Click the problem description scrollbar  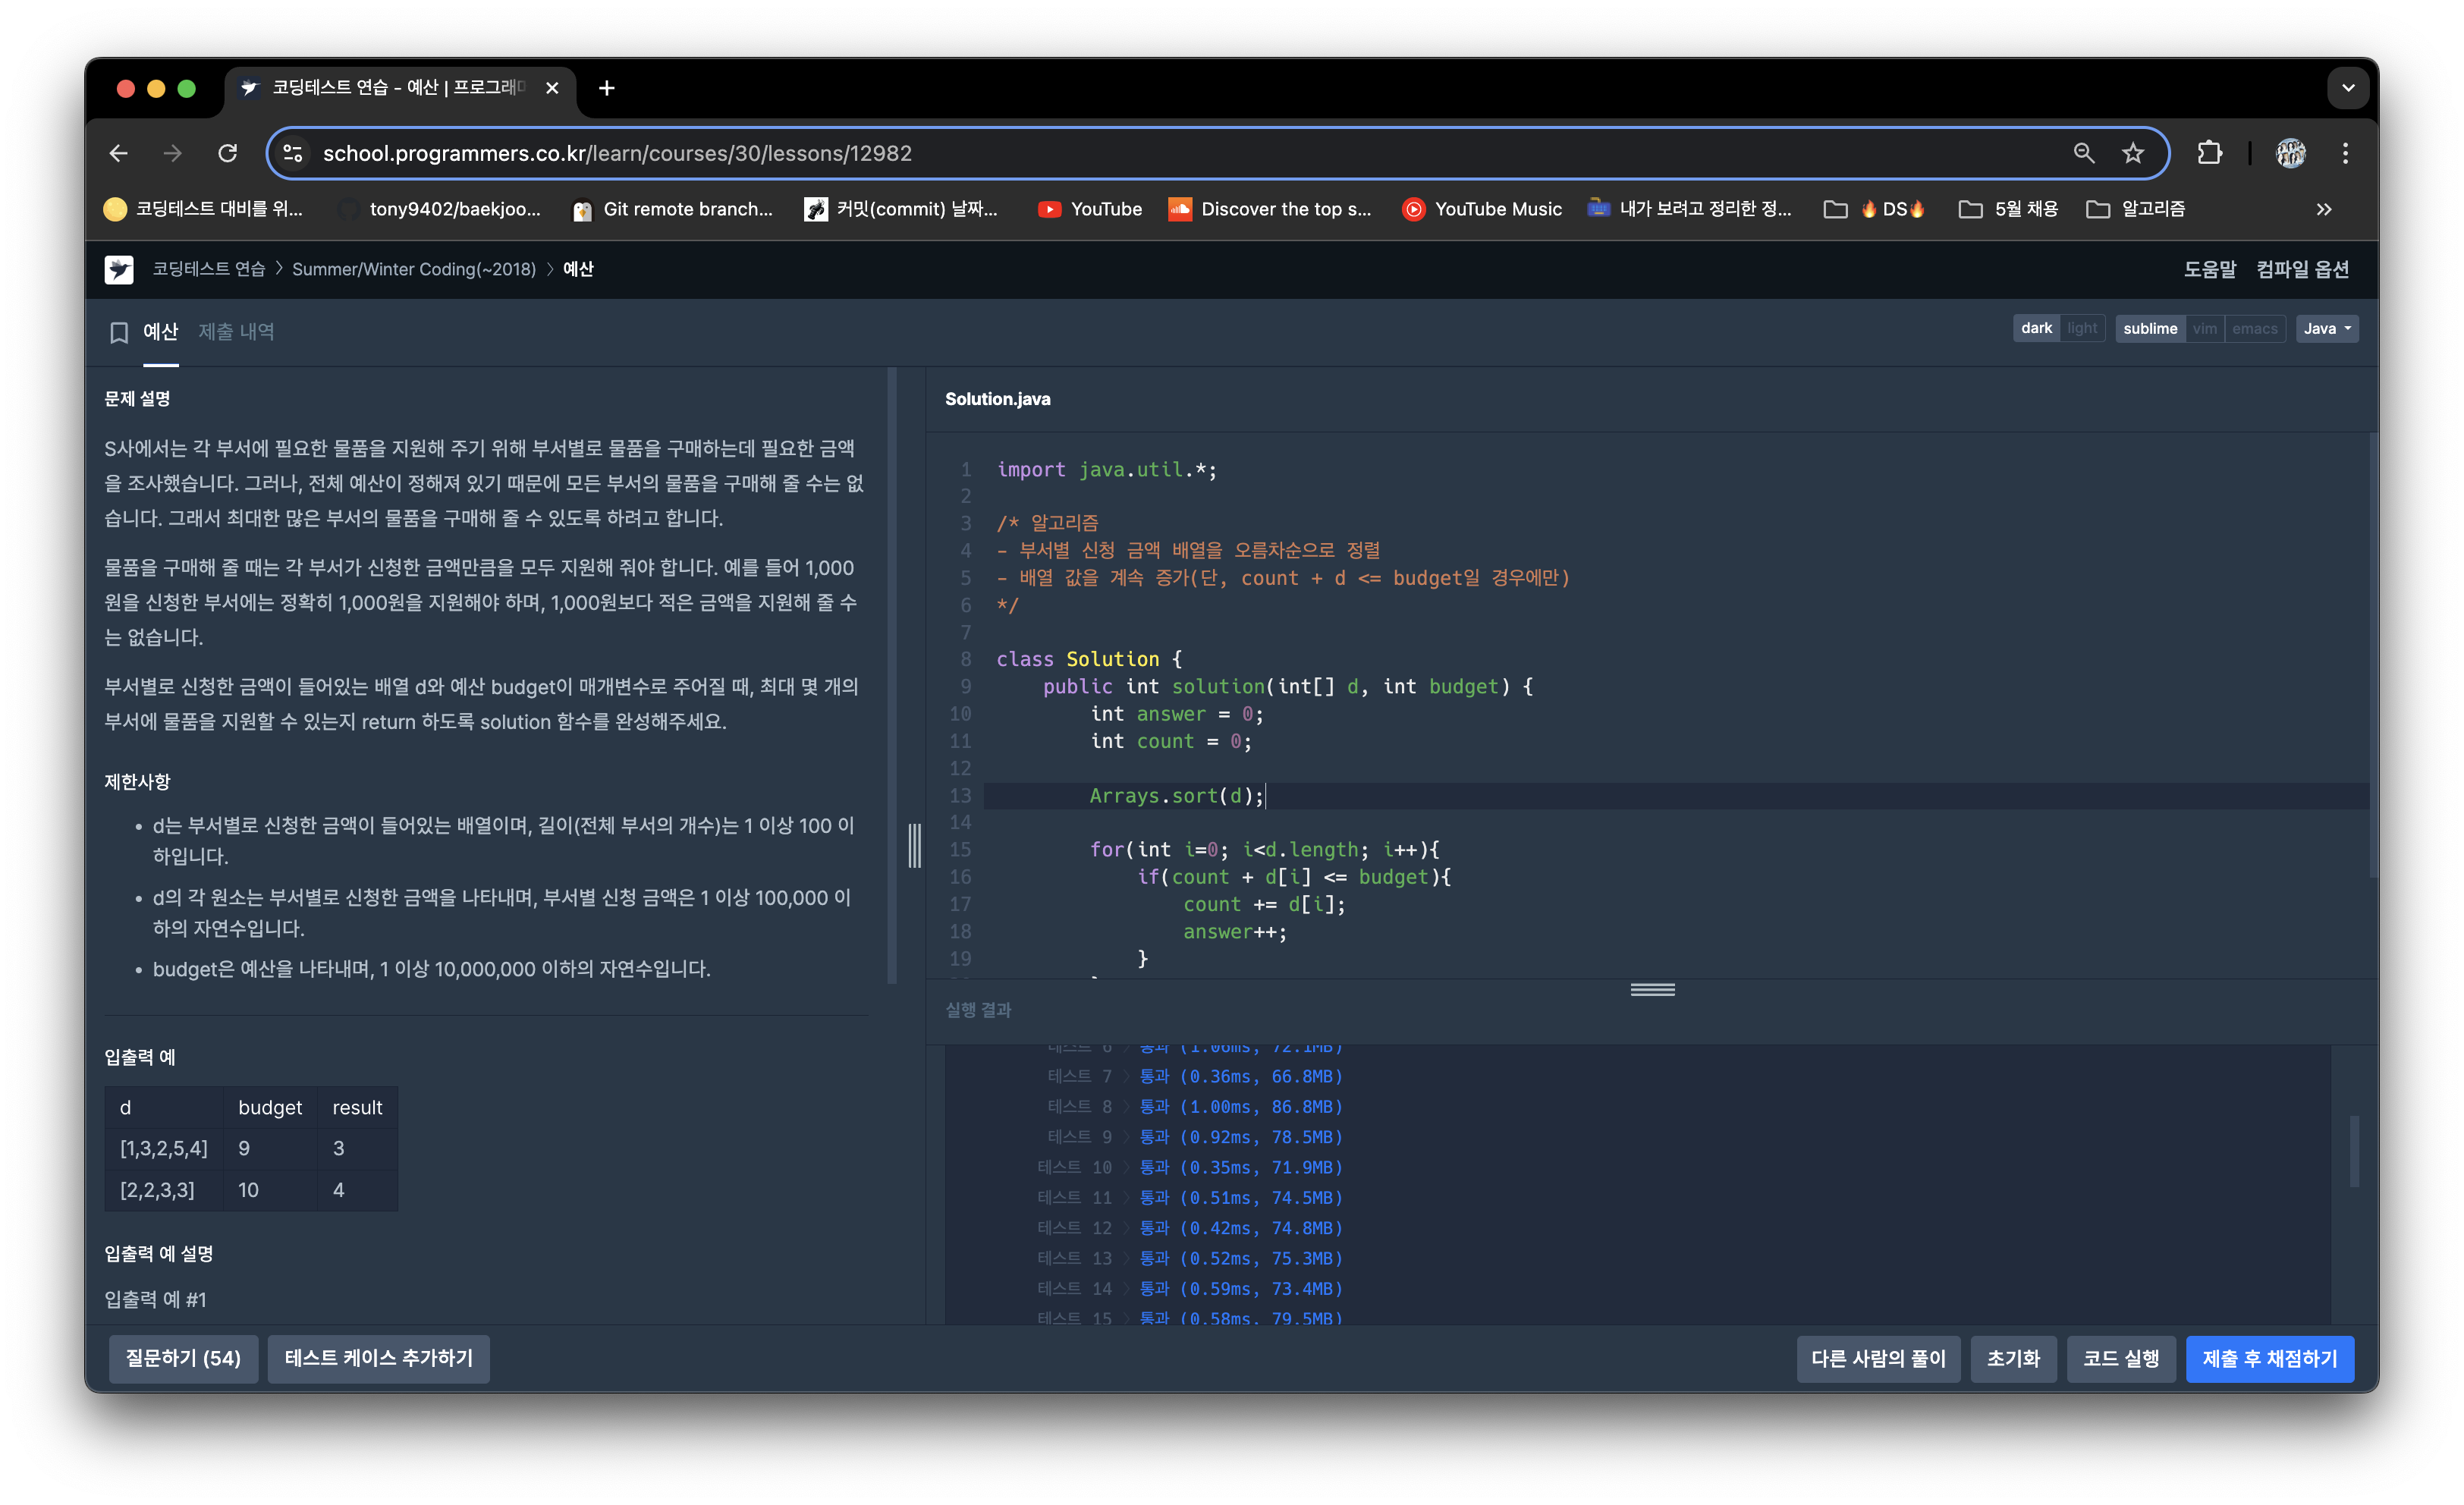892,676
